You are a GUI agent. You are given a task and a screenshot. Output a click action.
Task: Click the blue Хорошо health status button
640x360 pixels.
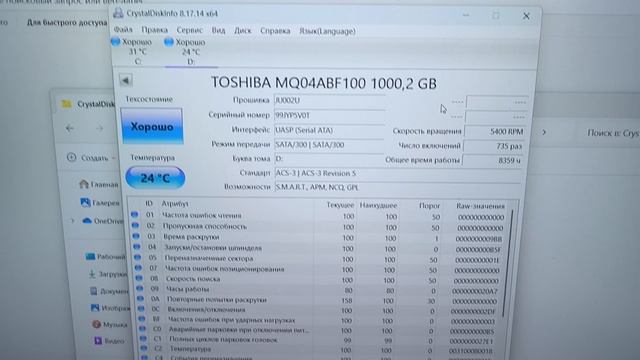152,126
